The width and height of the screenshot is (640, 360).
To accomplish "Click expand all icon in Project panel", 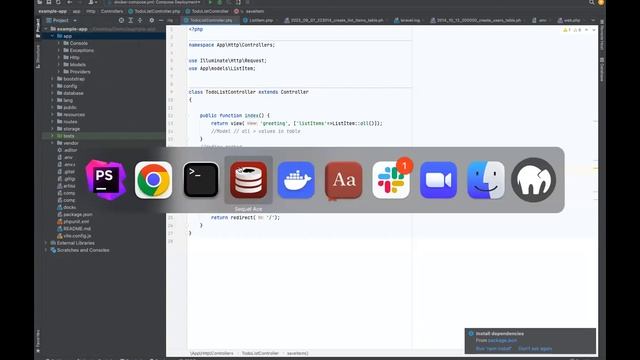I will [131, 20].
